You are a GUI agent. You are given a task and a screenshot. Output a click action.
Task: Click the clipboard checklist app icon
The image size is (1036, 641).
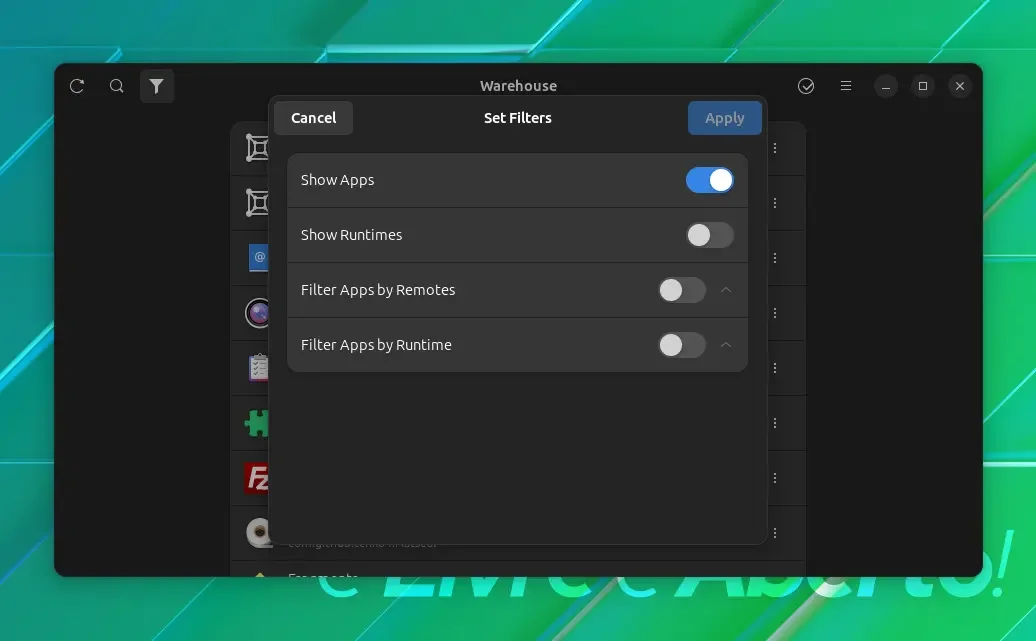[258, 367]
